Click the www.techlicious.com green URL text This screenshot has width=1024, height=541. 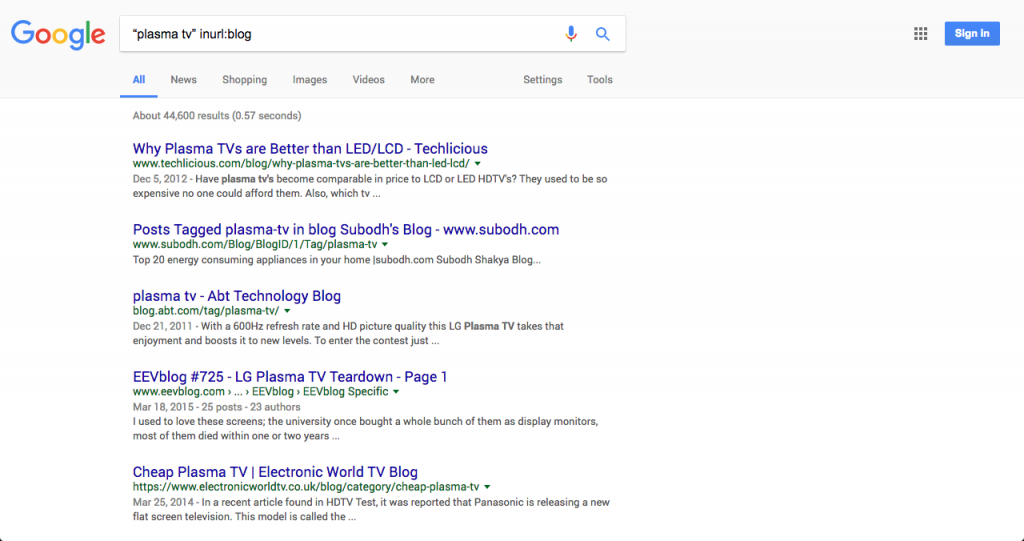pos(301,163)
